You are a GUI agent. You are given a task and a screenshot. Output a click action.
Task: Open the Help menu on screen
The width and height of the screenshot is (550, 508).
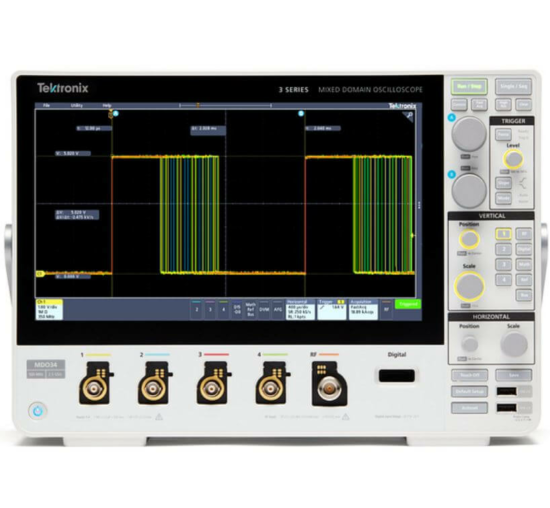click(107, 105)
